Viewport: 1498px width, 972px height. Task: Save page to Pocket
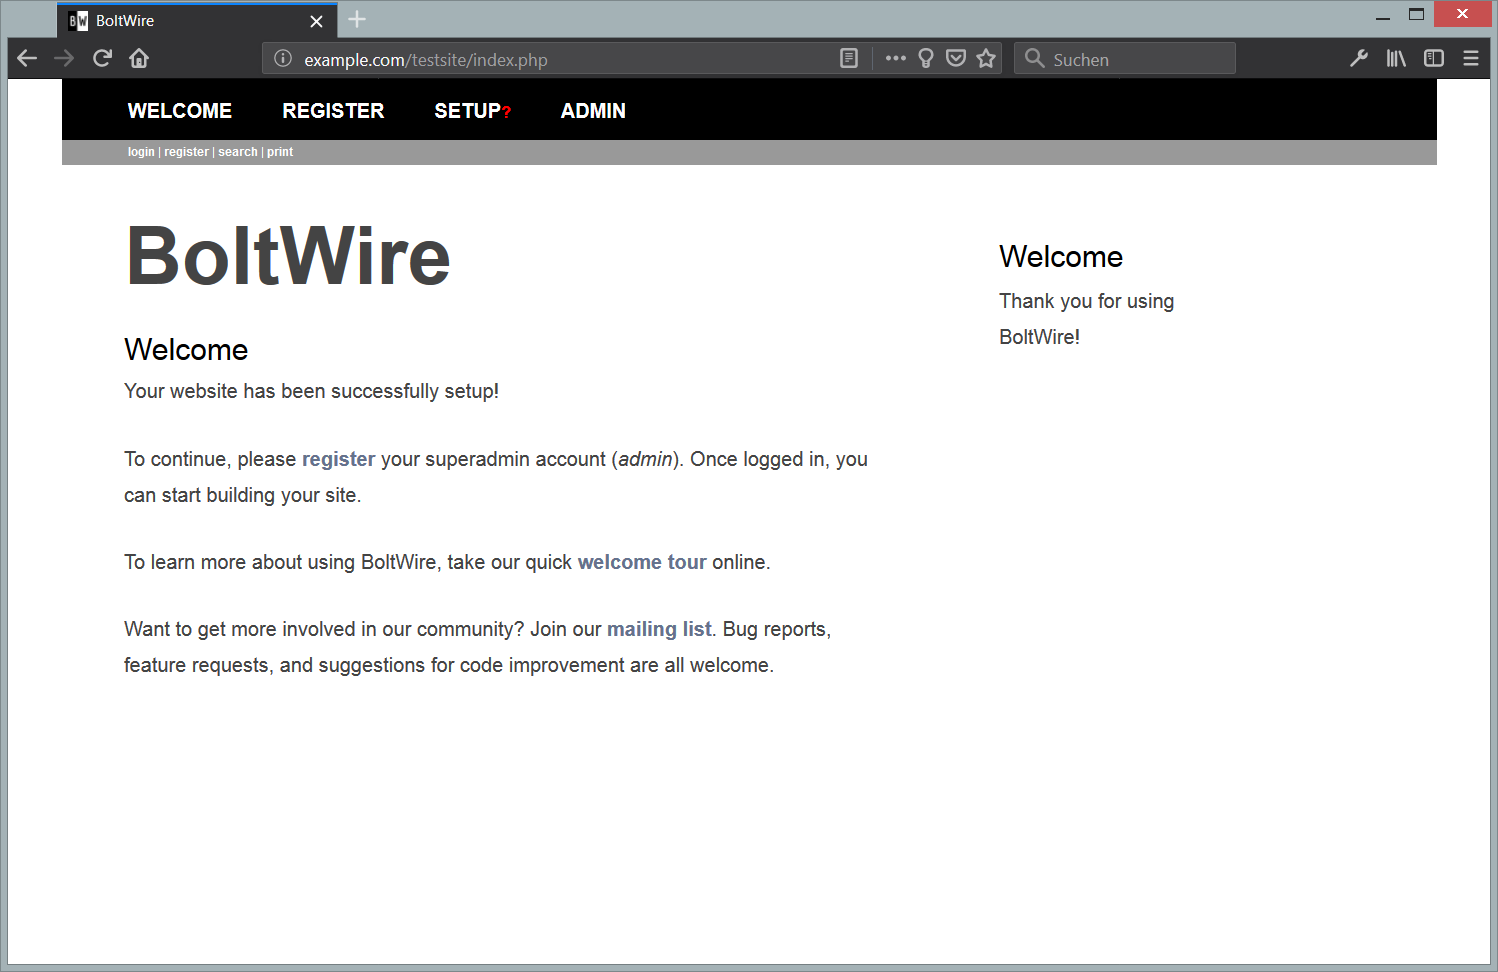tap(956, 58)
